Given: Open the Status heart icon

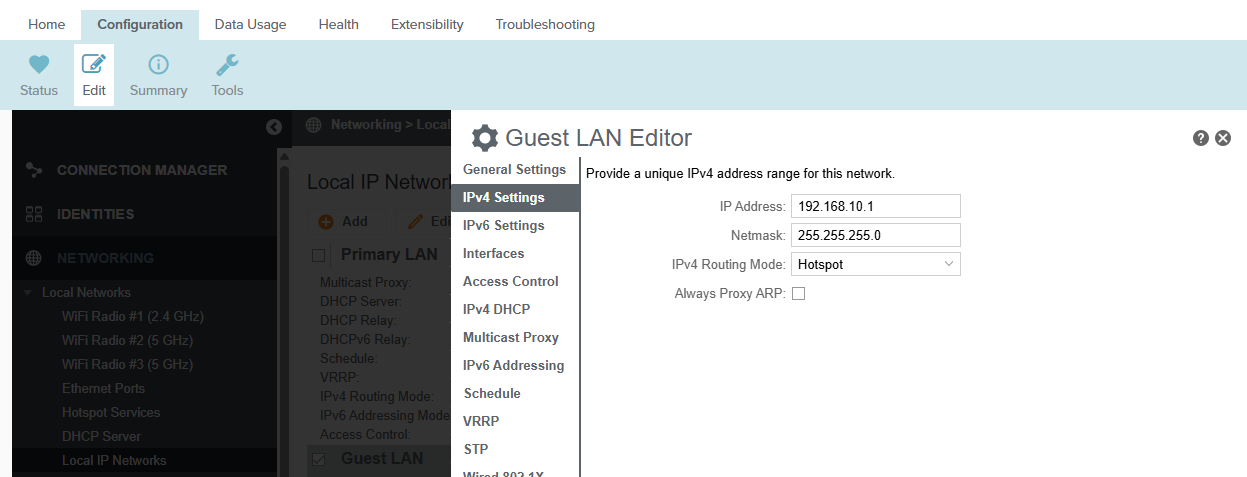Looking at the screenshot, I should (x=39, y=65).
